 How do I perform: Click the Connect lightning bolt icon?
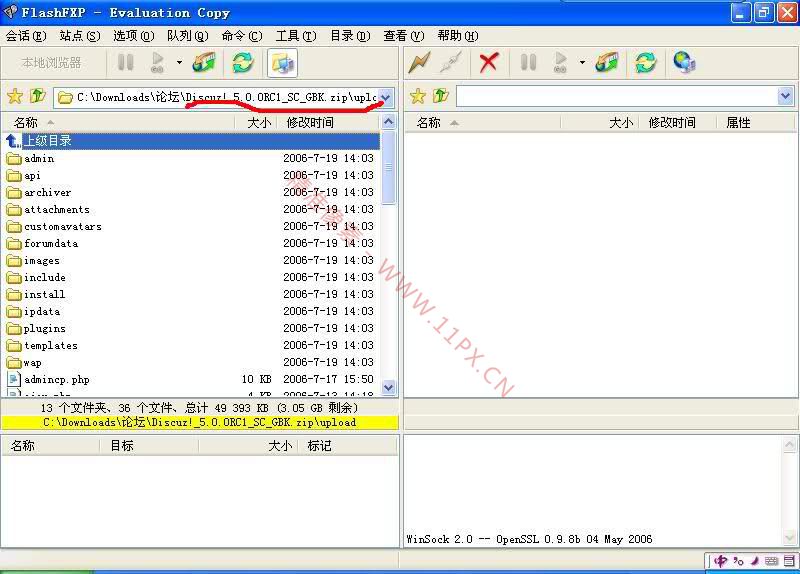420,63
